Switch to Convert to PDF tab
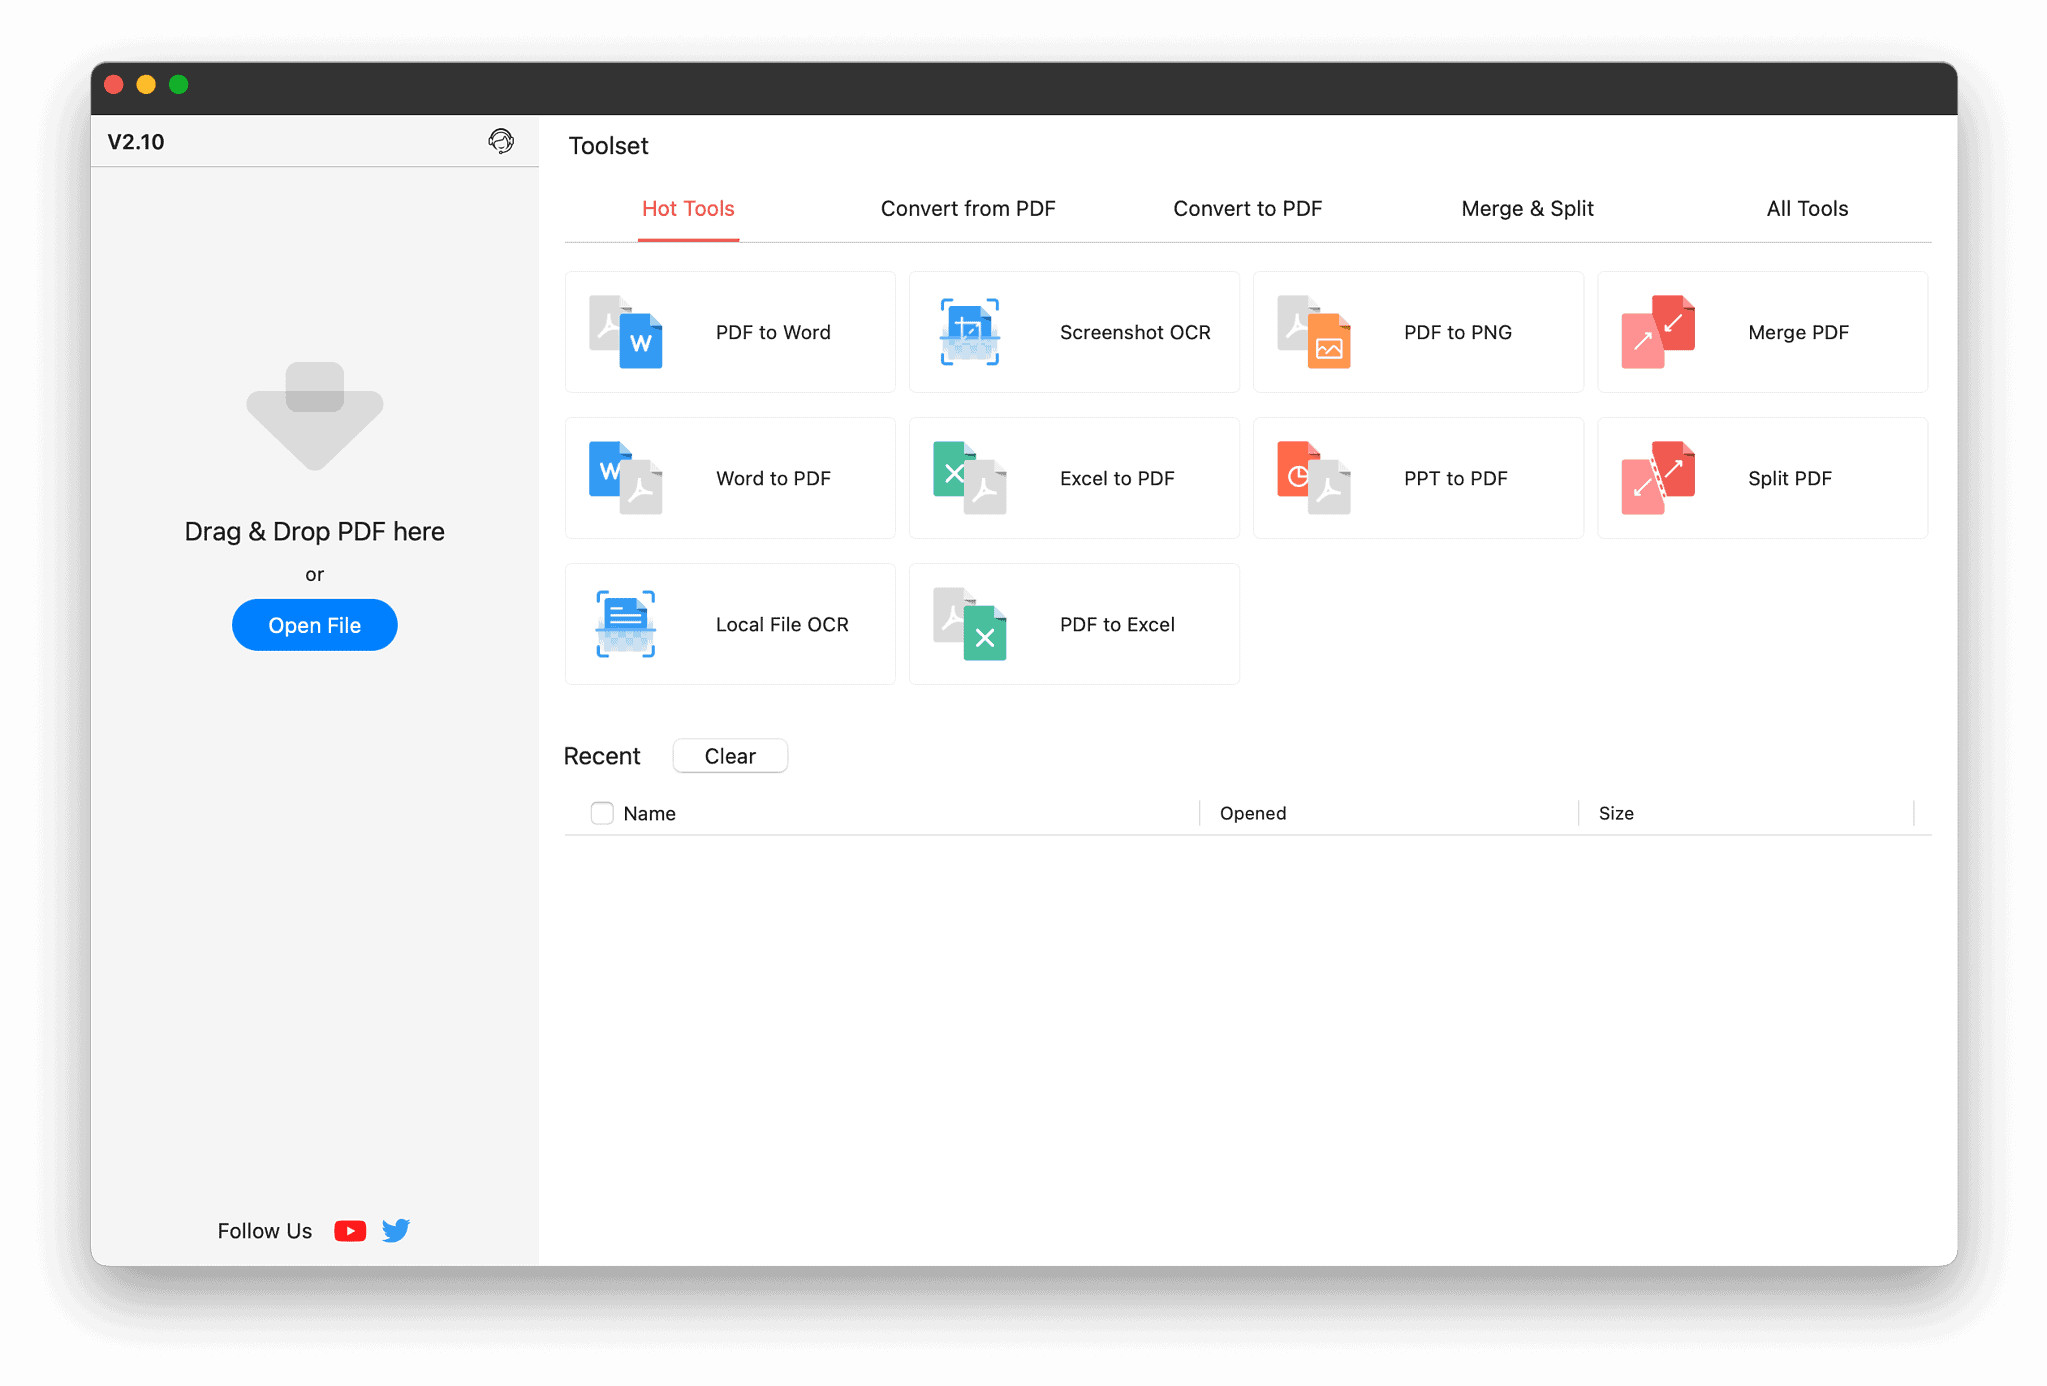 [x=1247, y=208]
